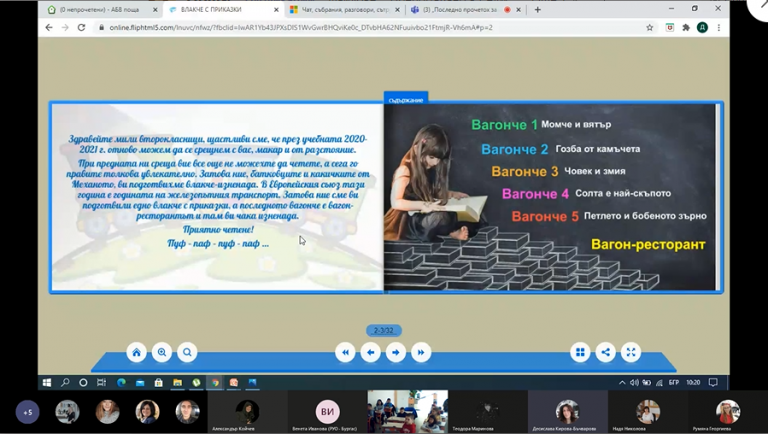Go back in browser history

coord(49,27)
